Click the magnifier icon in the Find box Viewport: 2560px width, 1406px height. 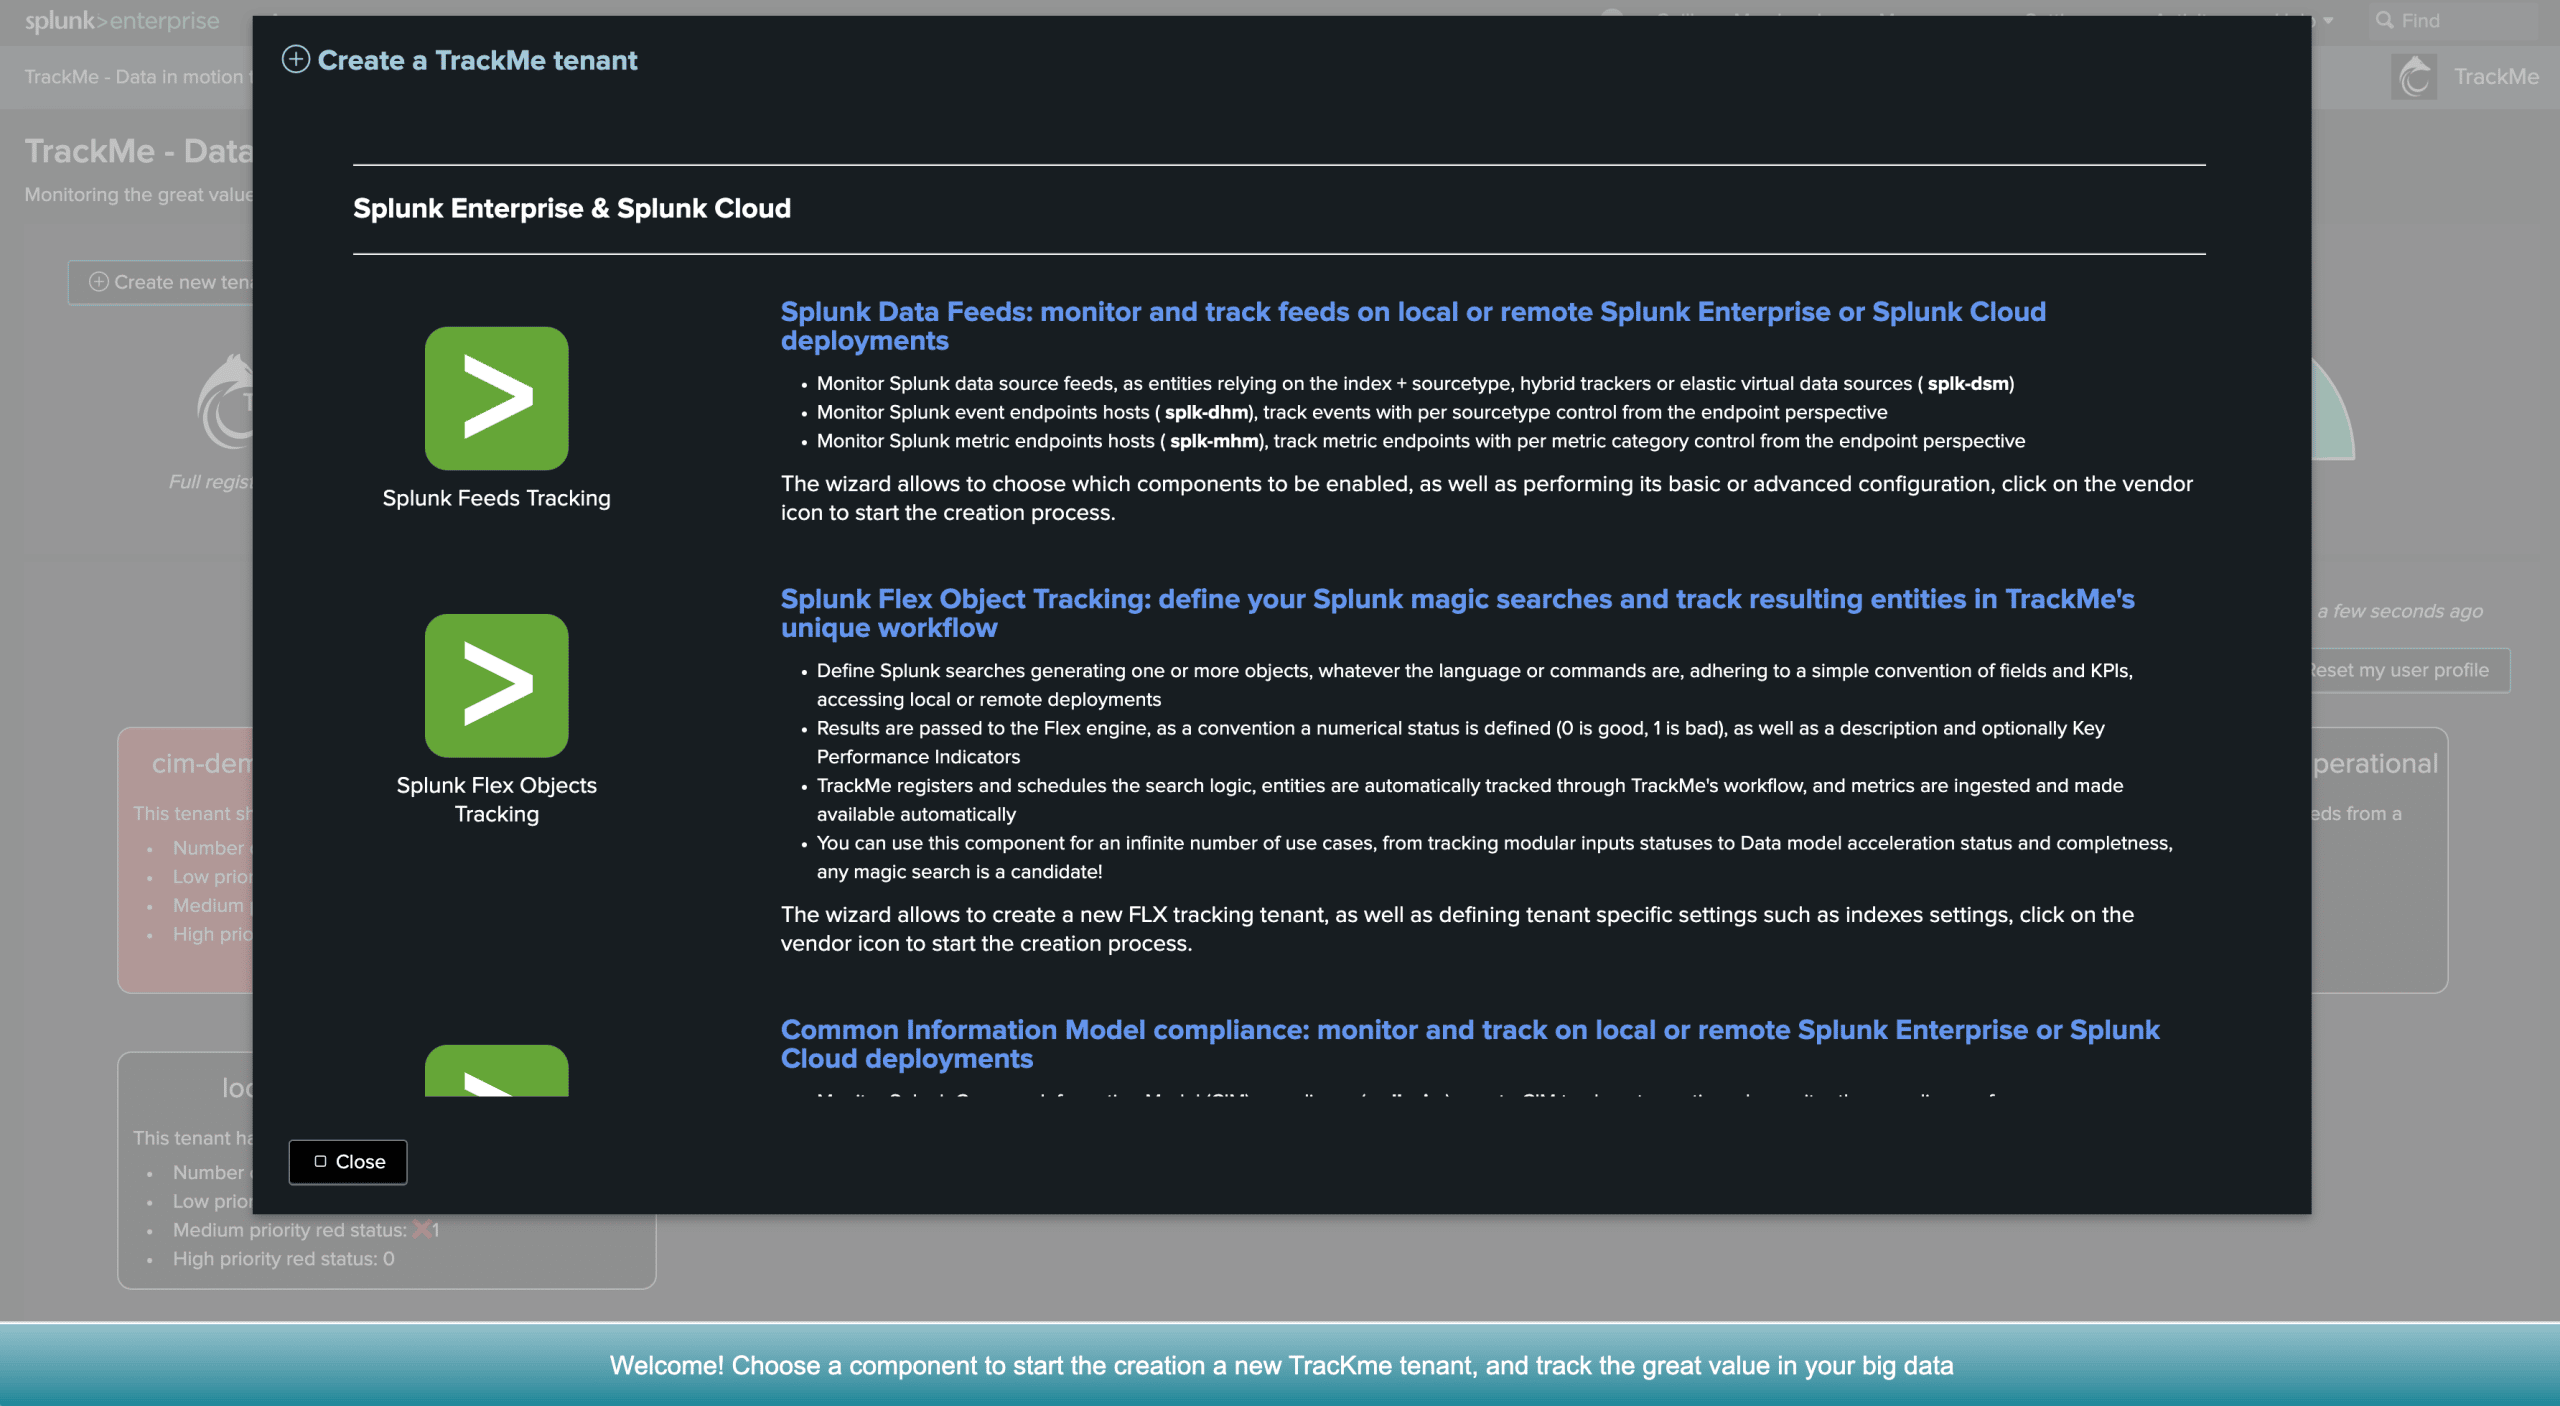(2385, 20)
